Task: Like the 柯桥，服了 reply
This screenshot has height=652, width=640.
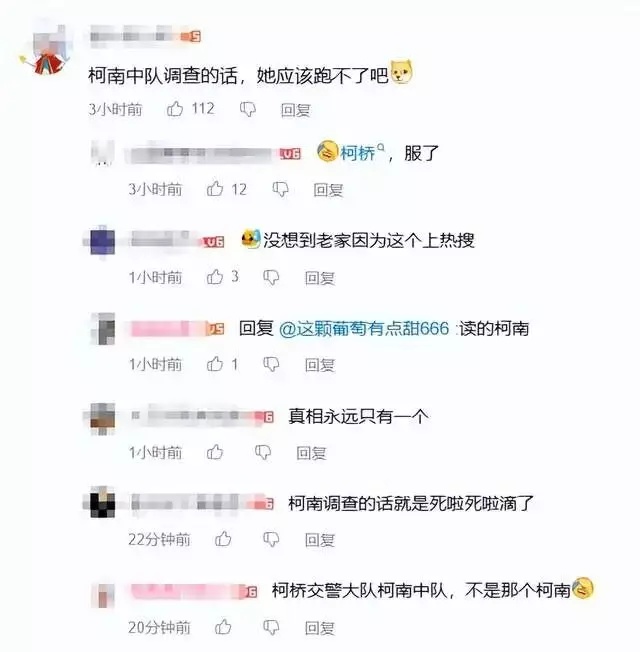Action: coord(215,189)
